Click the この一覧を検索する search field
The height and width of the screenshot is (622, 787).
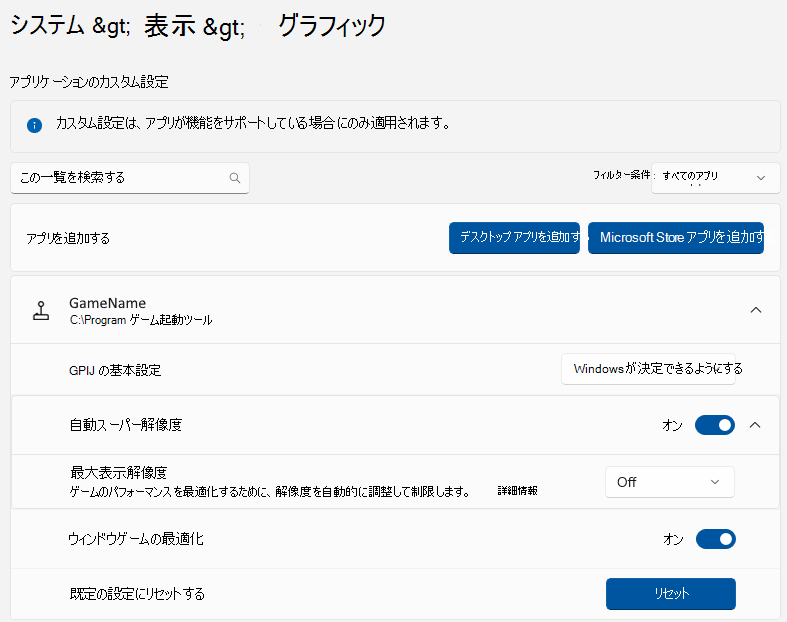pyautogui.click(x=129, y=178)
